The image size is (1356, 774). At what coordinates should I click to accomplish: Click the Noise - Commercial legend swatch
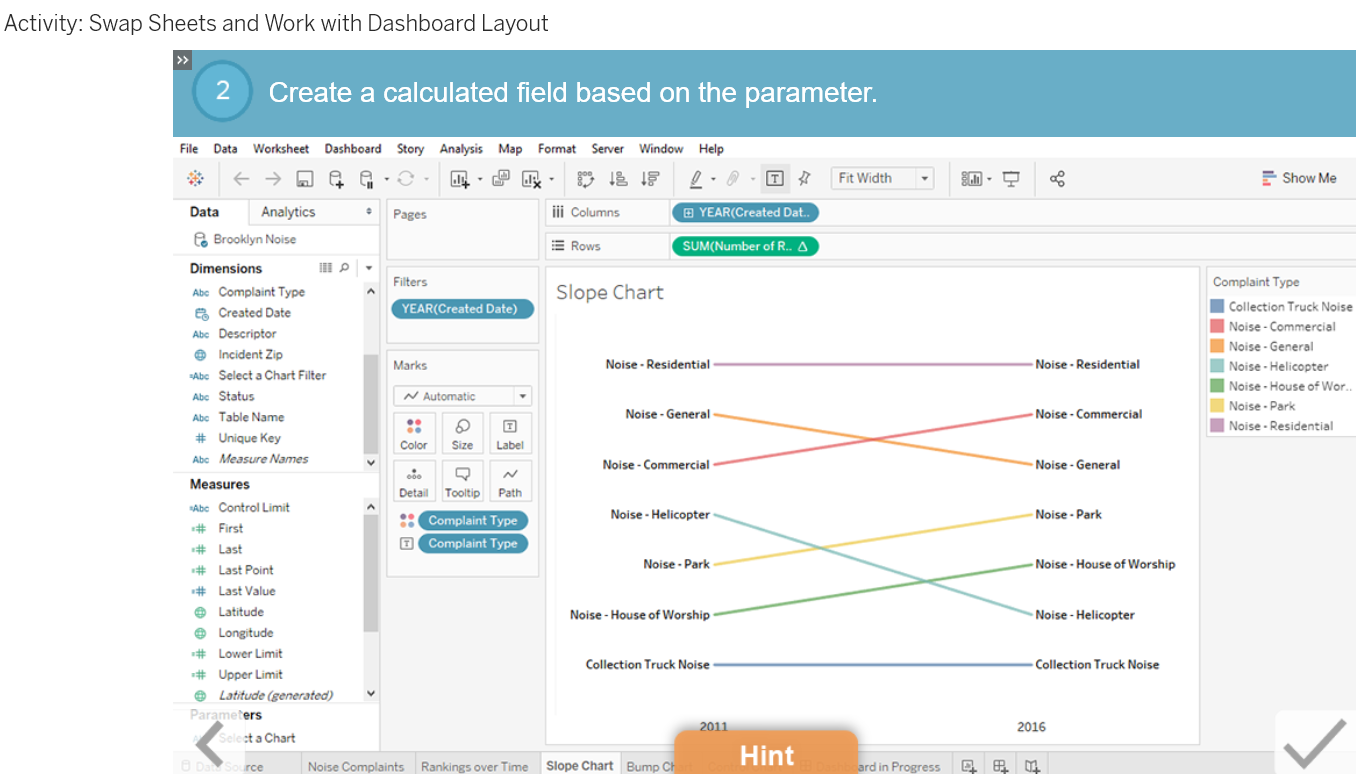[x=1217, y=327]
